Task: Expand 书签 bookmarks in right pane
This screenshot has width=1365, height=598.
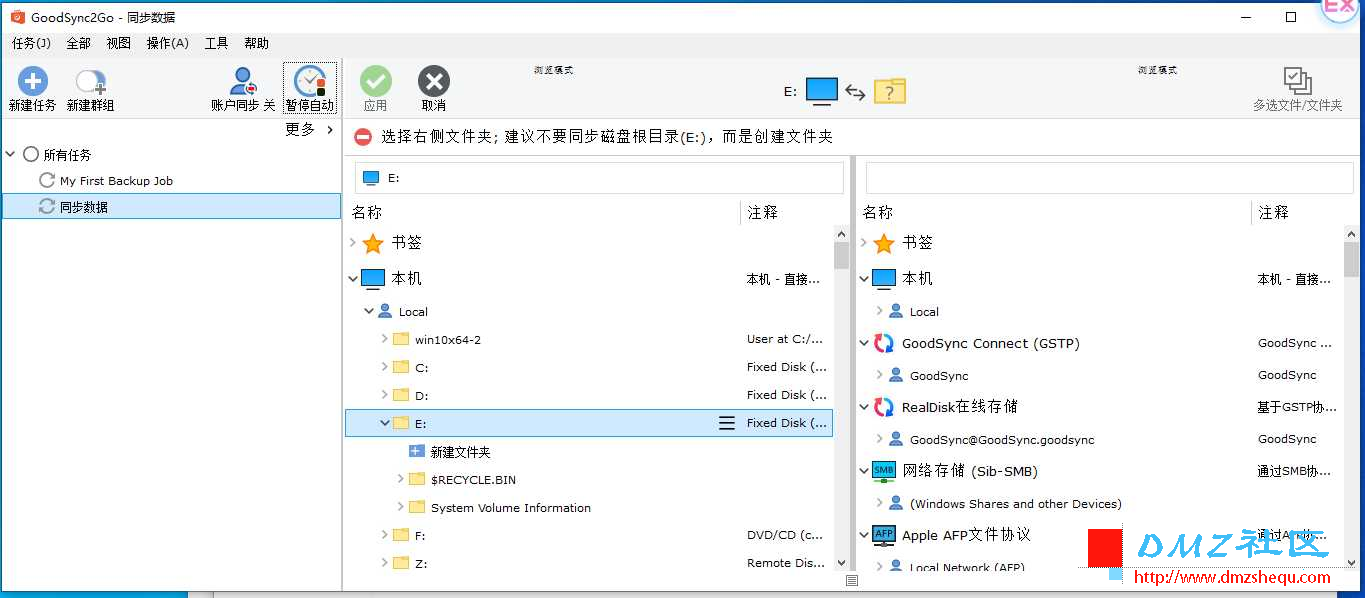Action: [865, 242]
